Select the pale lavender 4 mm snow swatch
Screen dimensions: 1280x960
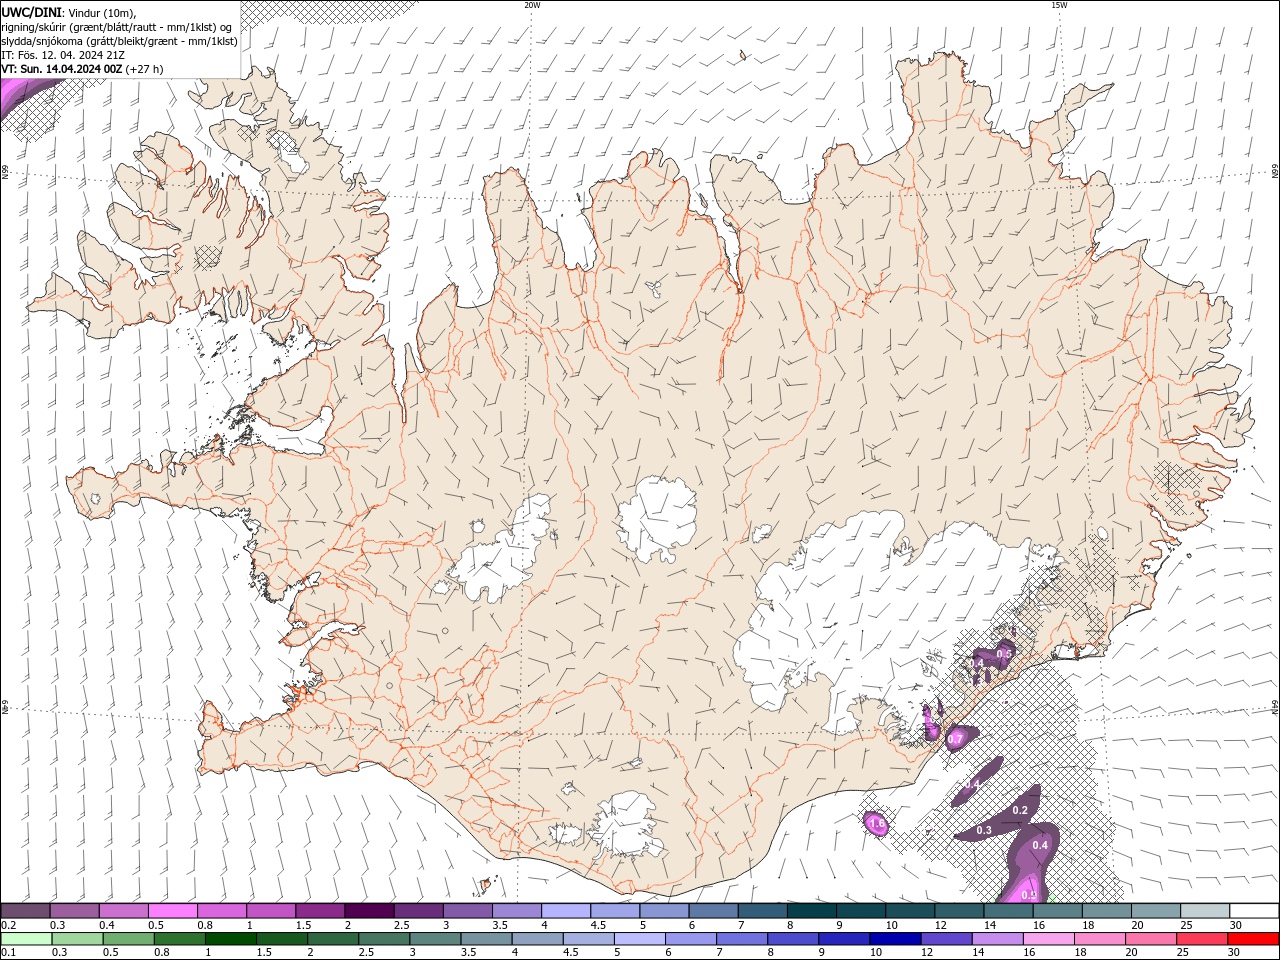click(565, 911)
